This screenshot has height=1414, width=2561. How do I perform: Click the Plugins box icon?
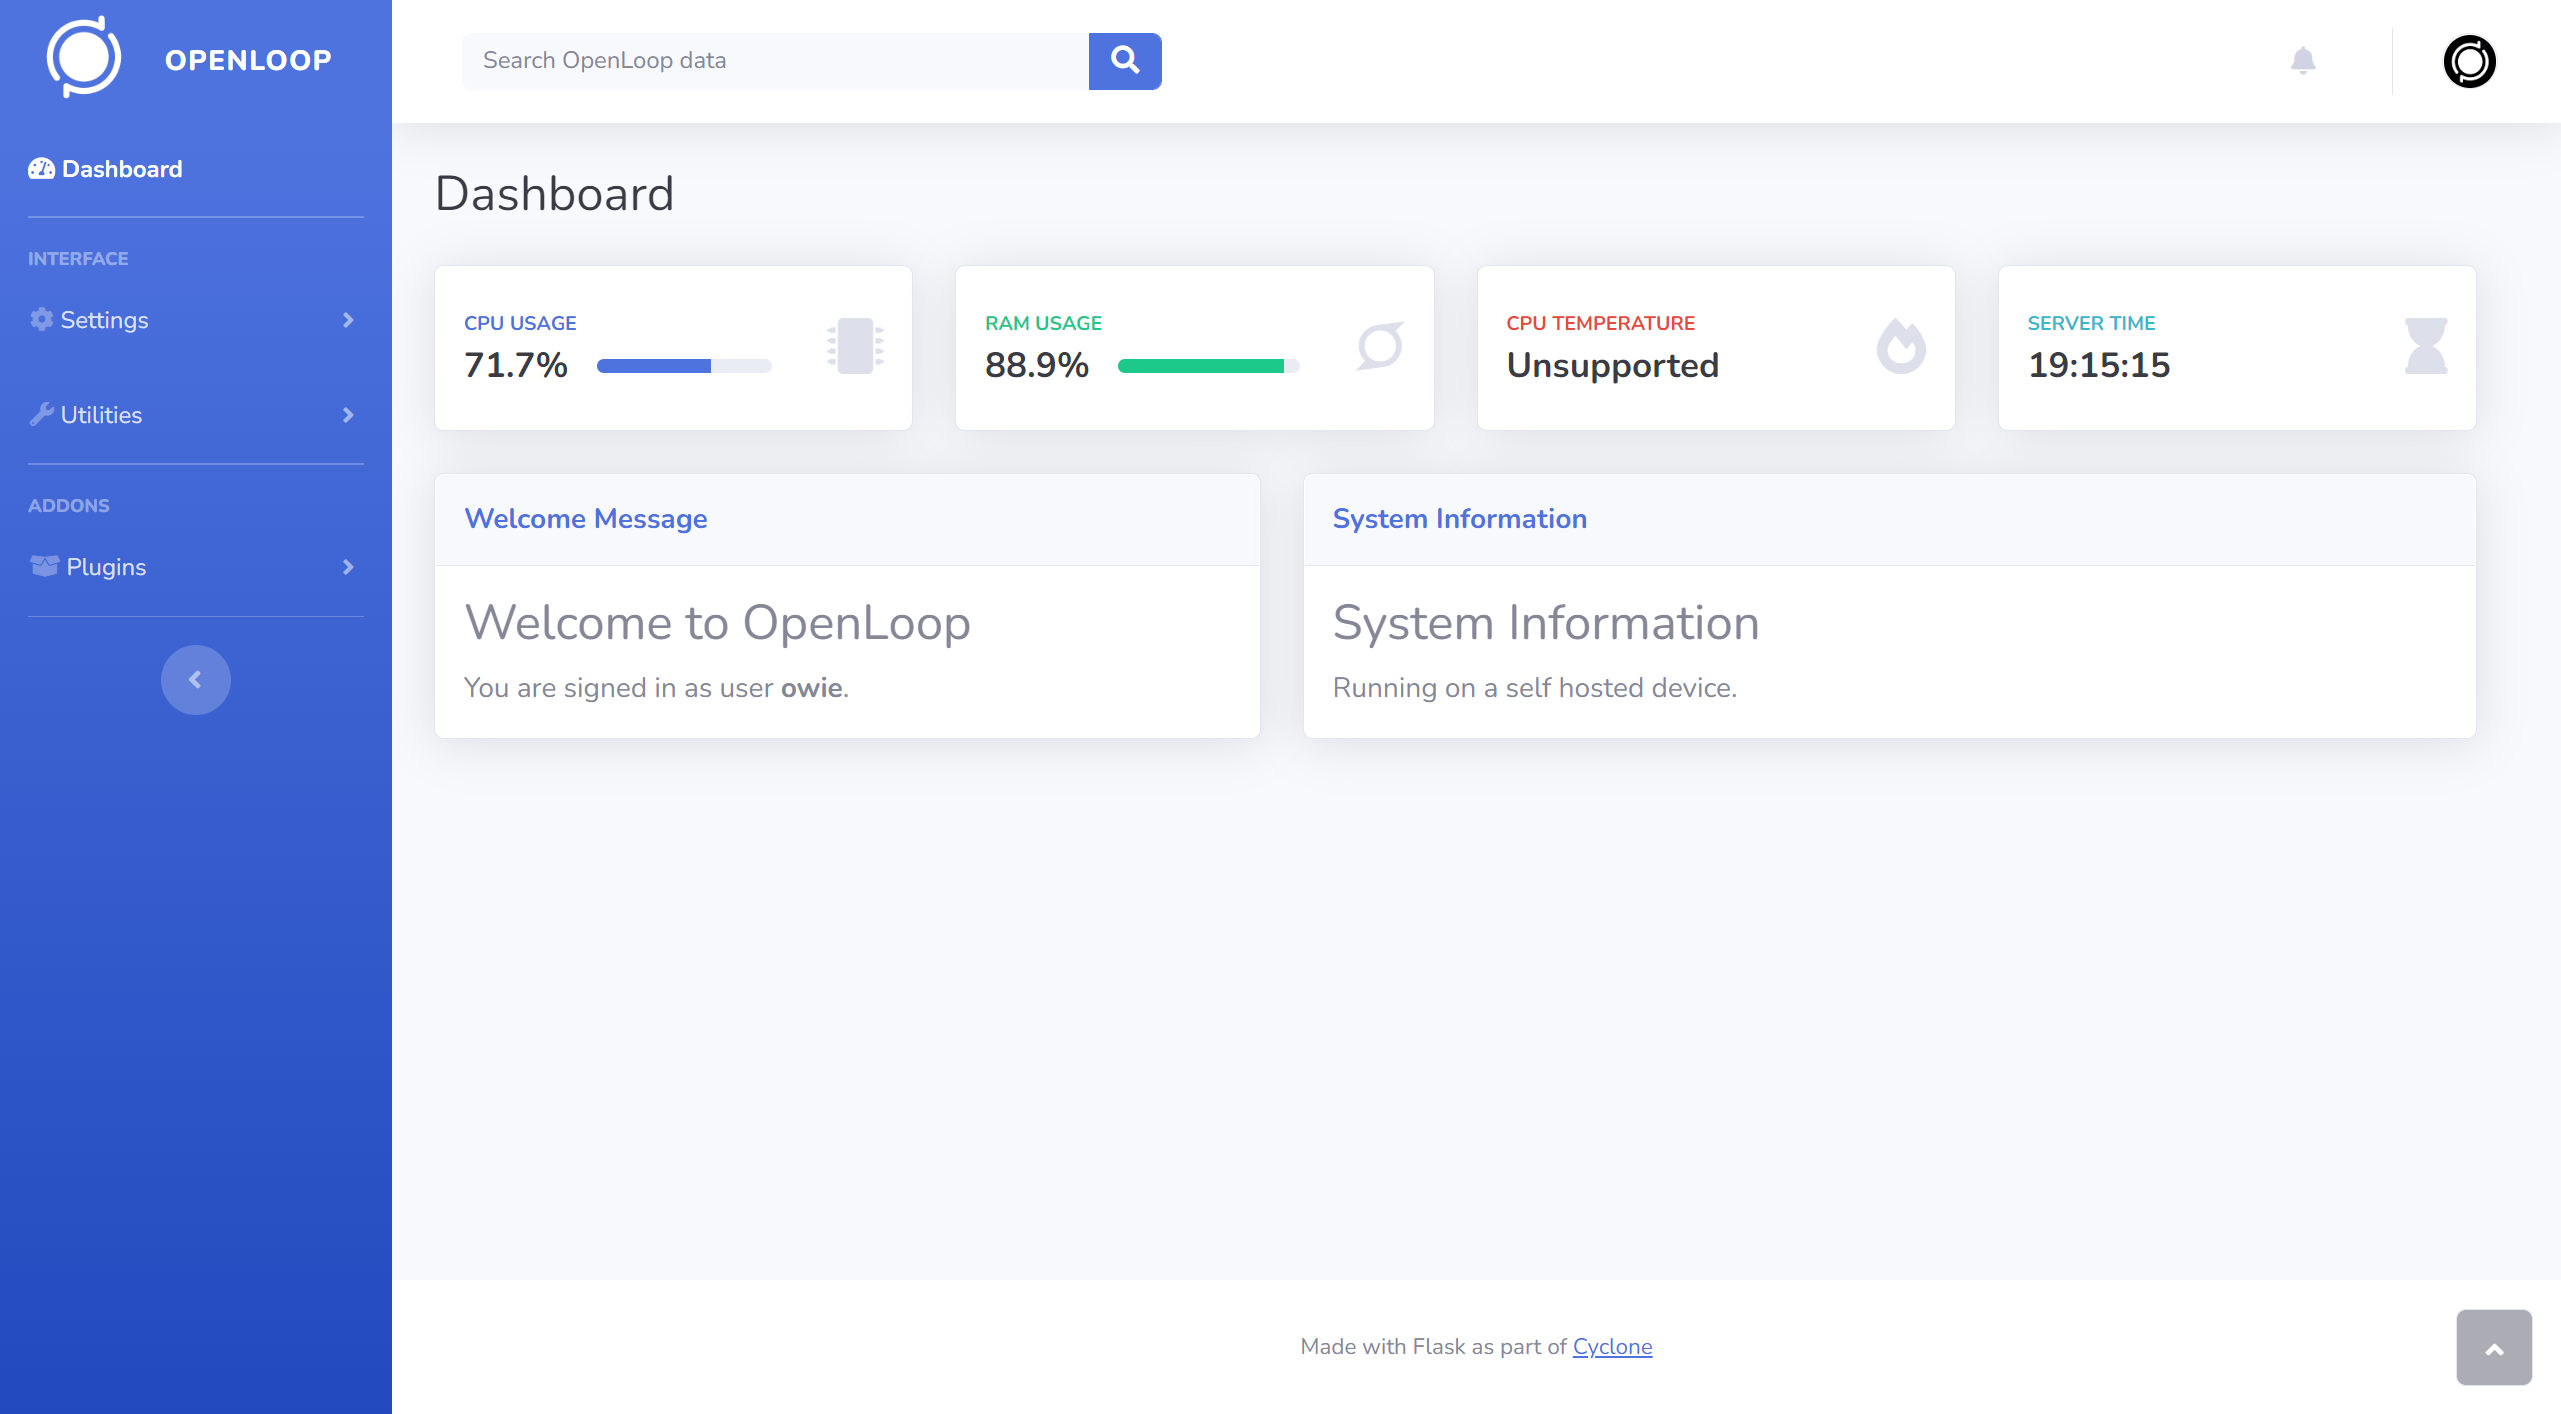click(x=44, y=566)
